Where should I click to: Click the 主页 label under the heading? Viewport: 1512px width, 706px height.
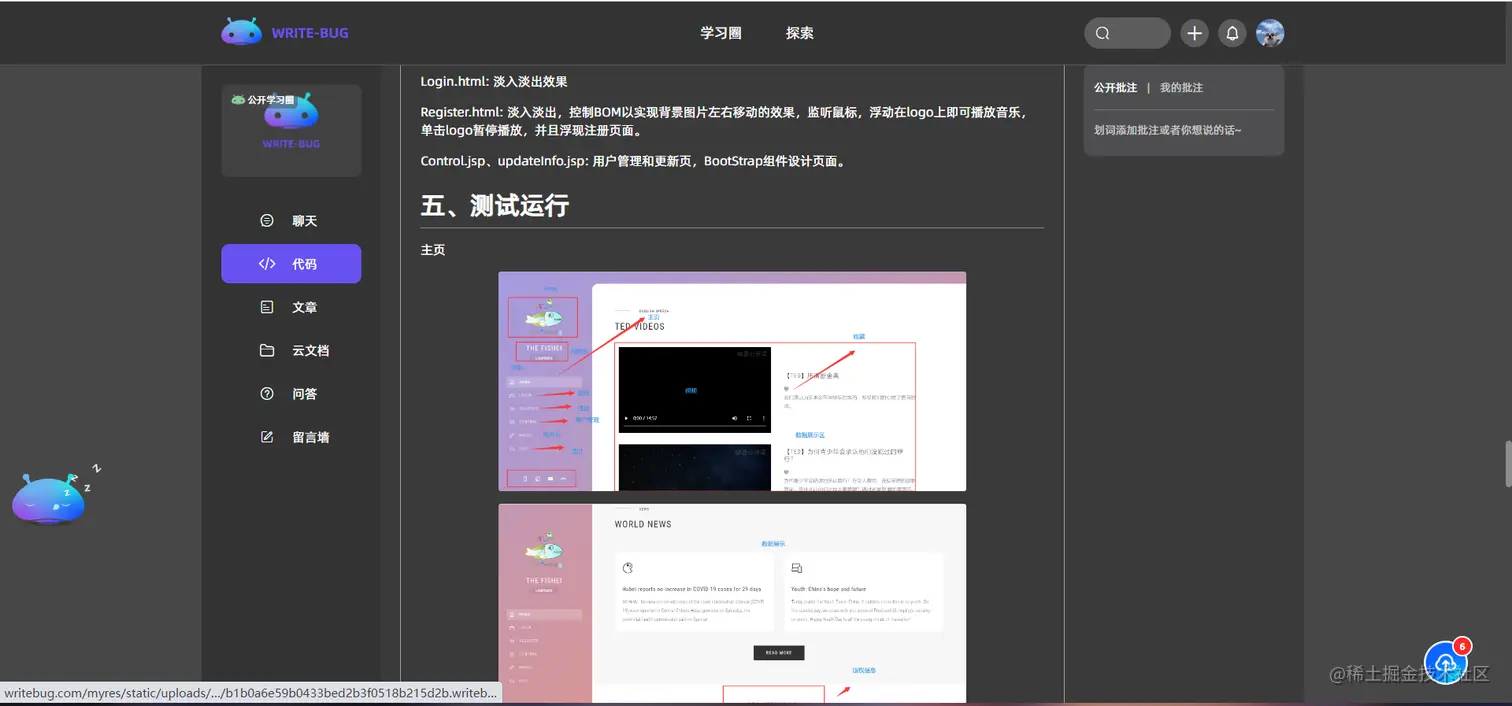coord(432,250)
